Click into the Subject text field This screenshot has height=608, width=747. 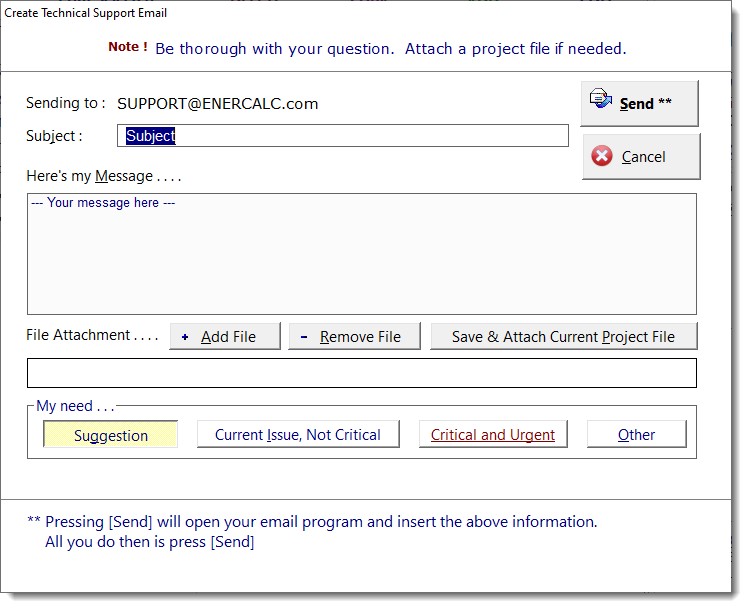(x=343, y=136)
